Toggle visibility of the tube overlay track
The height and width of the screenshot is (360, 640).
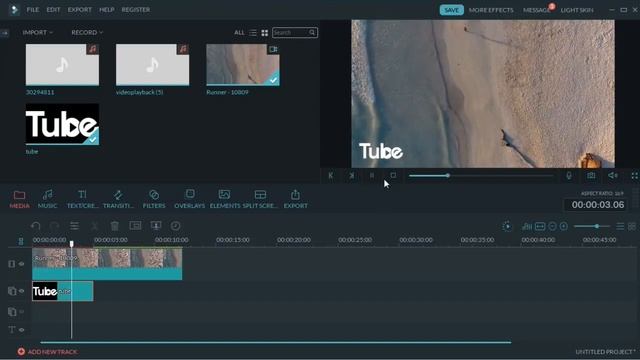point(22,291)
